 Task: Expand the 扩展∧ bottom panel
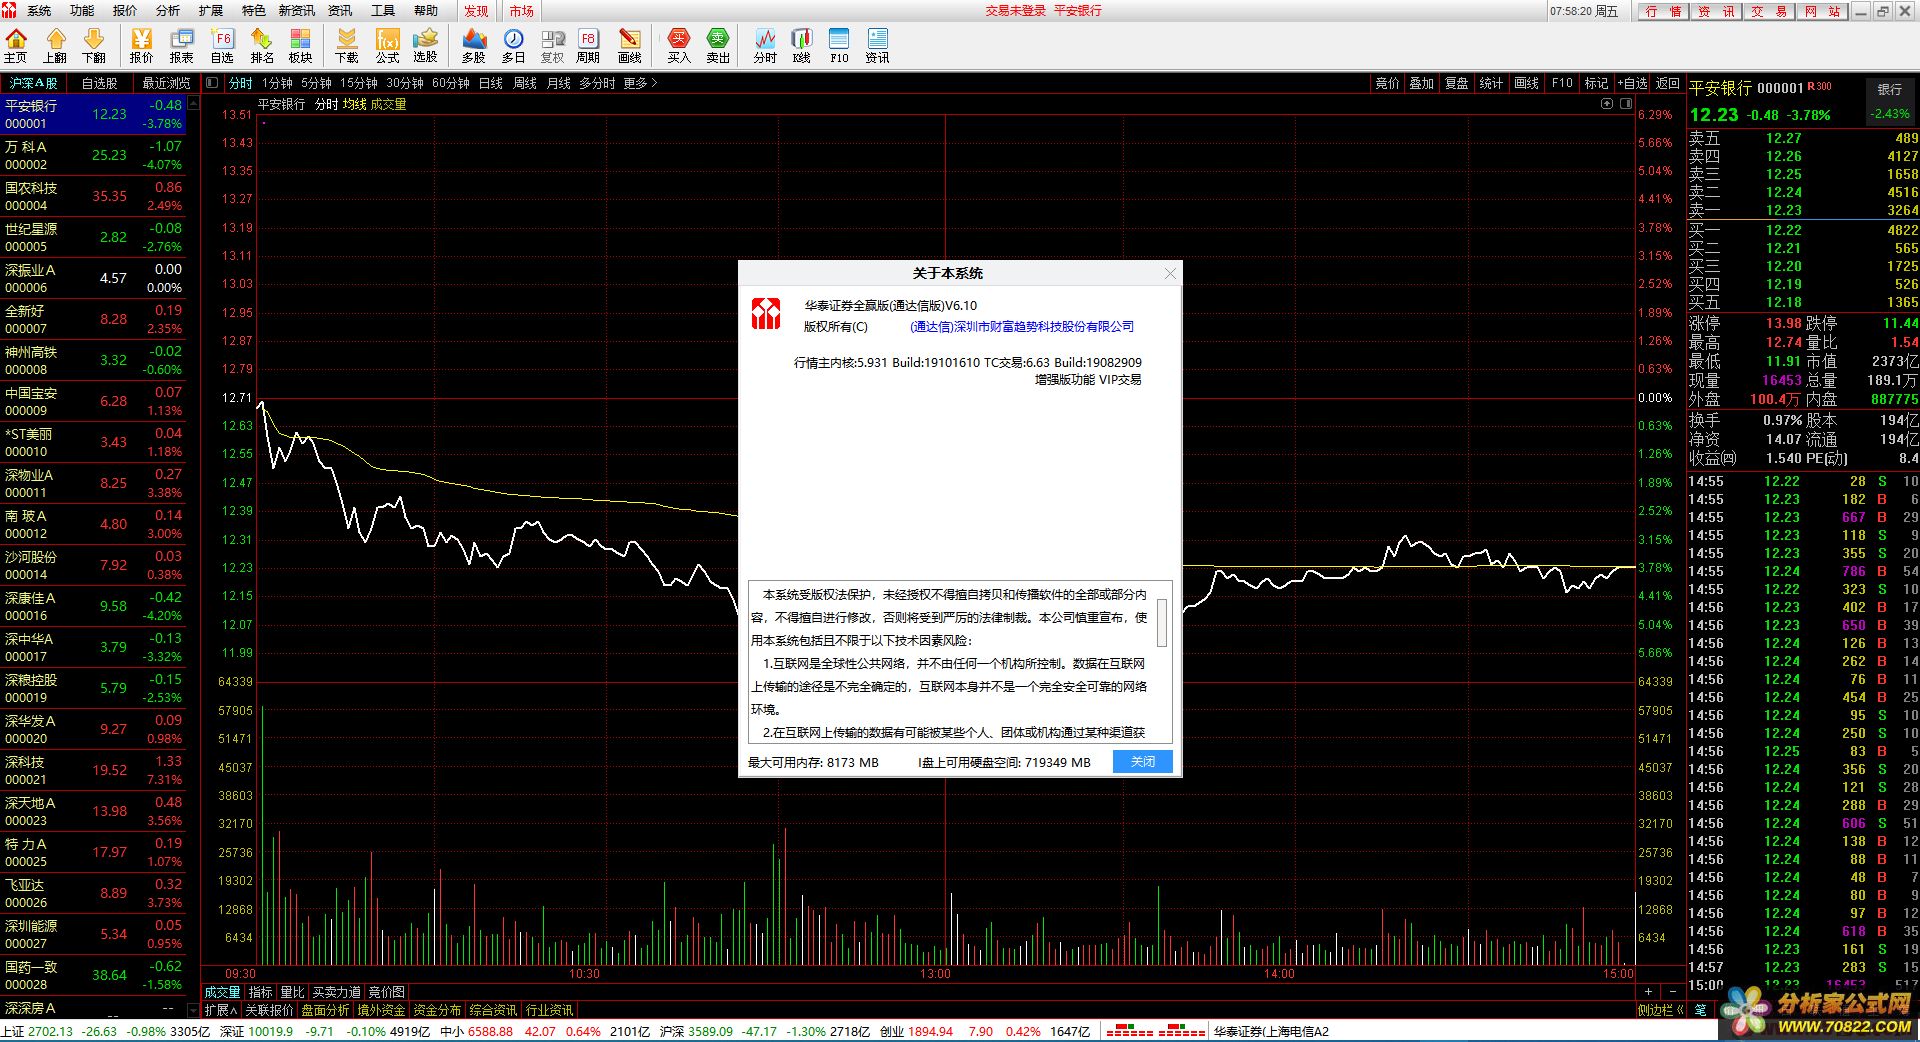(220, 1010)
